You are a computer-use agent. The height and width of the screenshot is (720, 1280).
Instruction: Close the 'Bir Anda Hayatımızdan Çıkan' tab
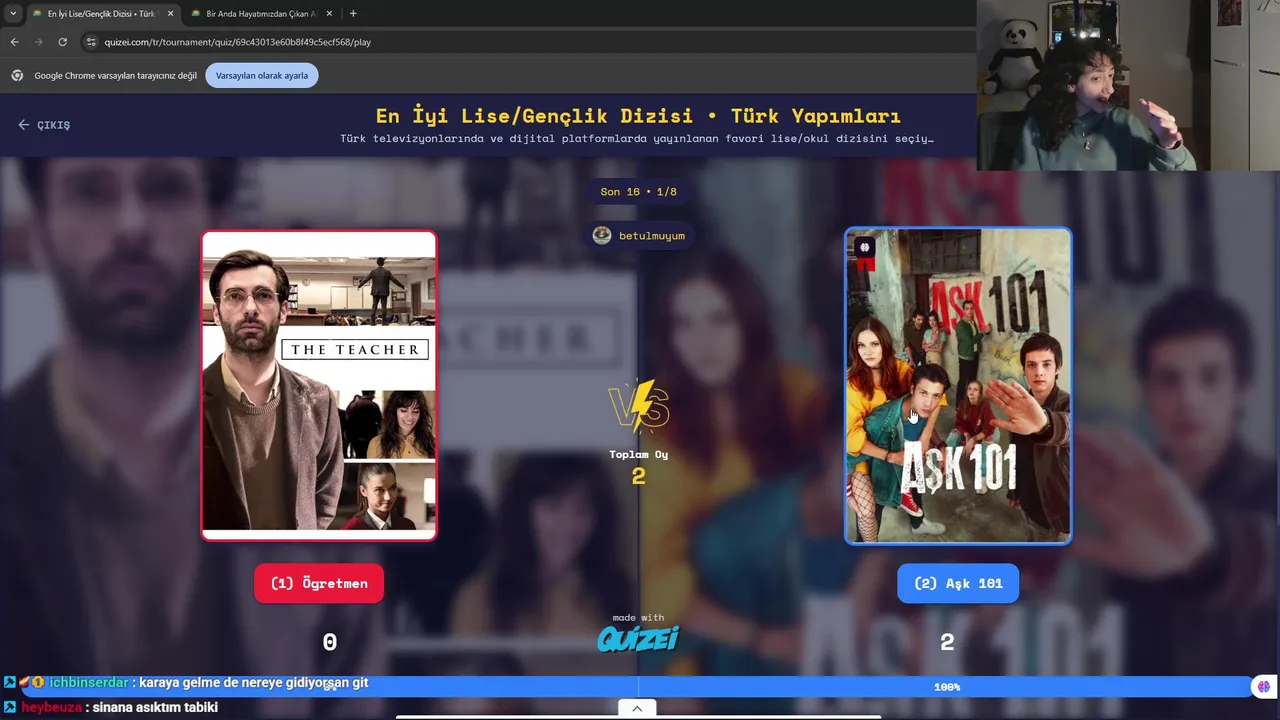click(329, 14)
